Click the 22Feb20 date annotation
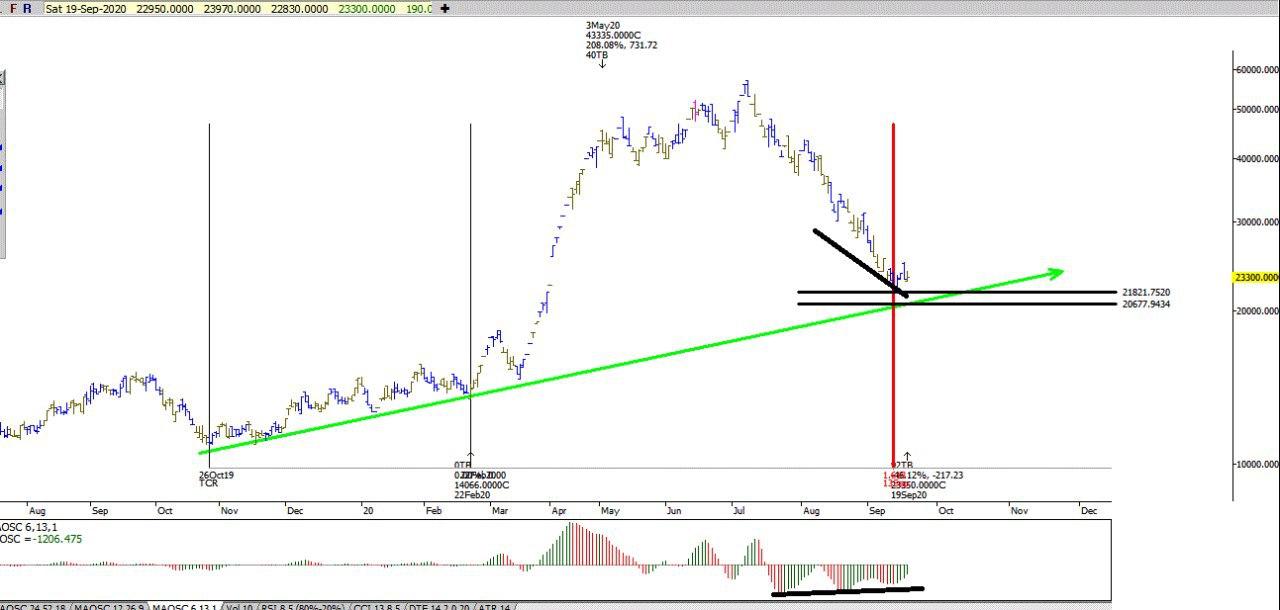The image size is (1280, 610). pyautogui.click(x=472, y=495)
